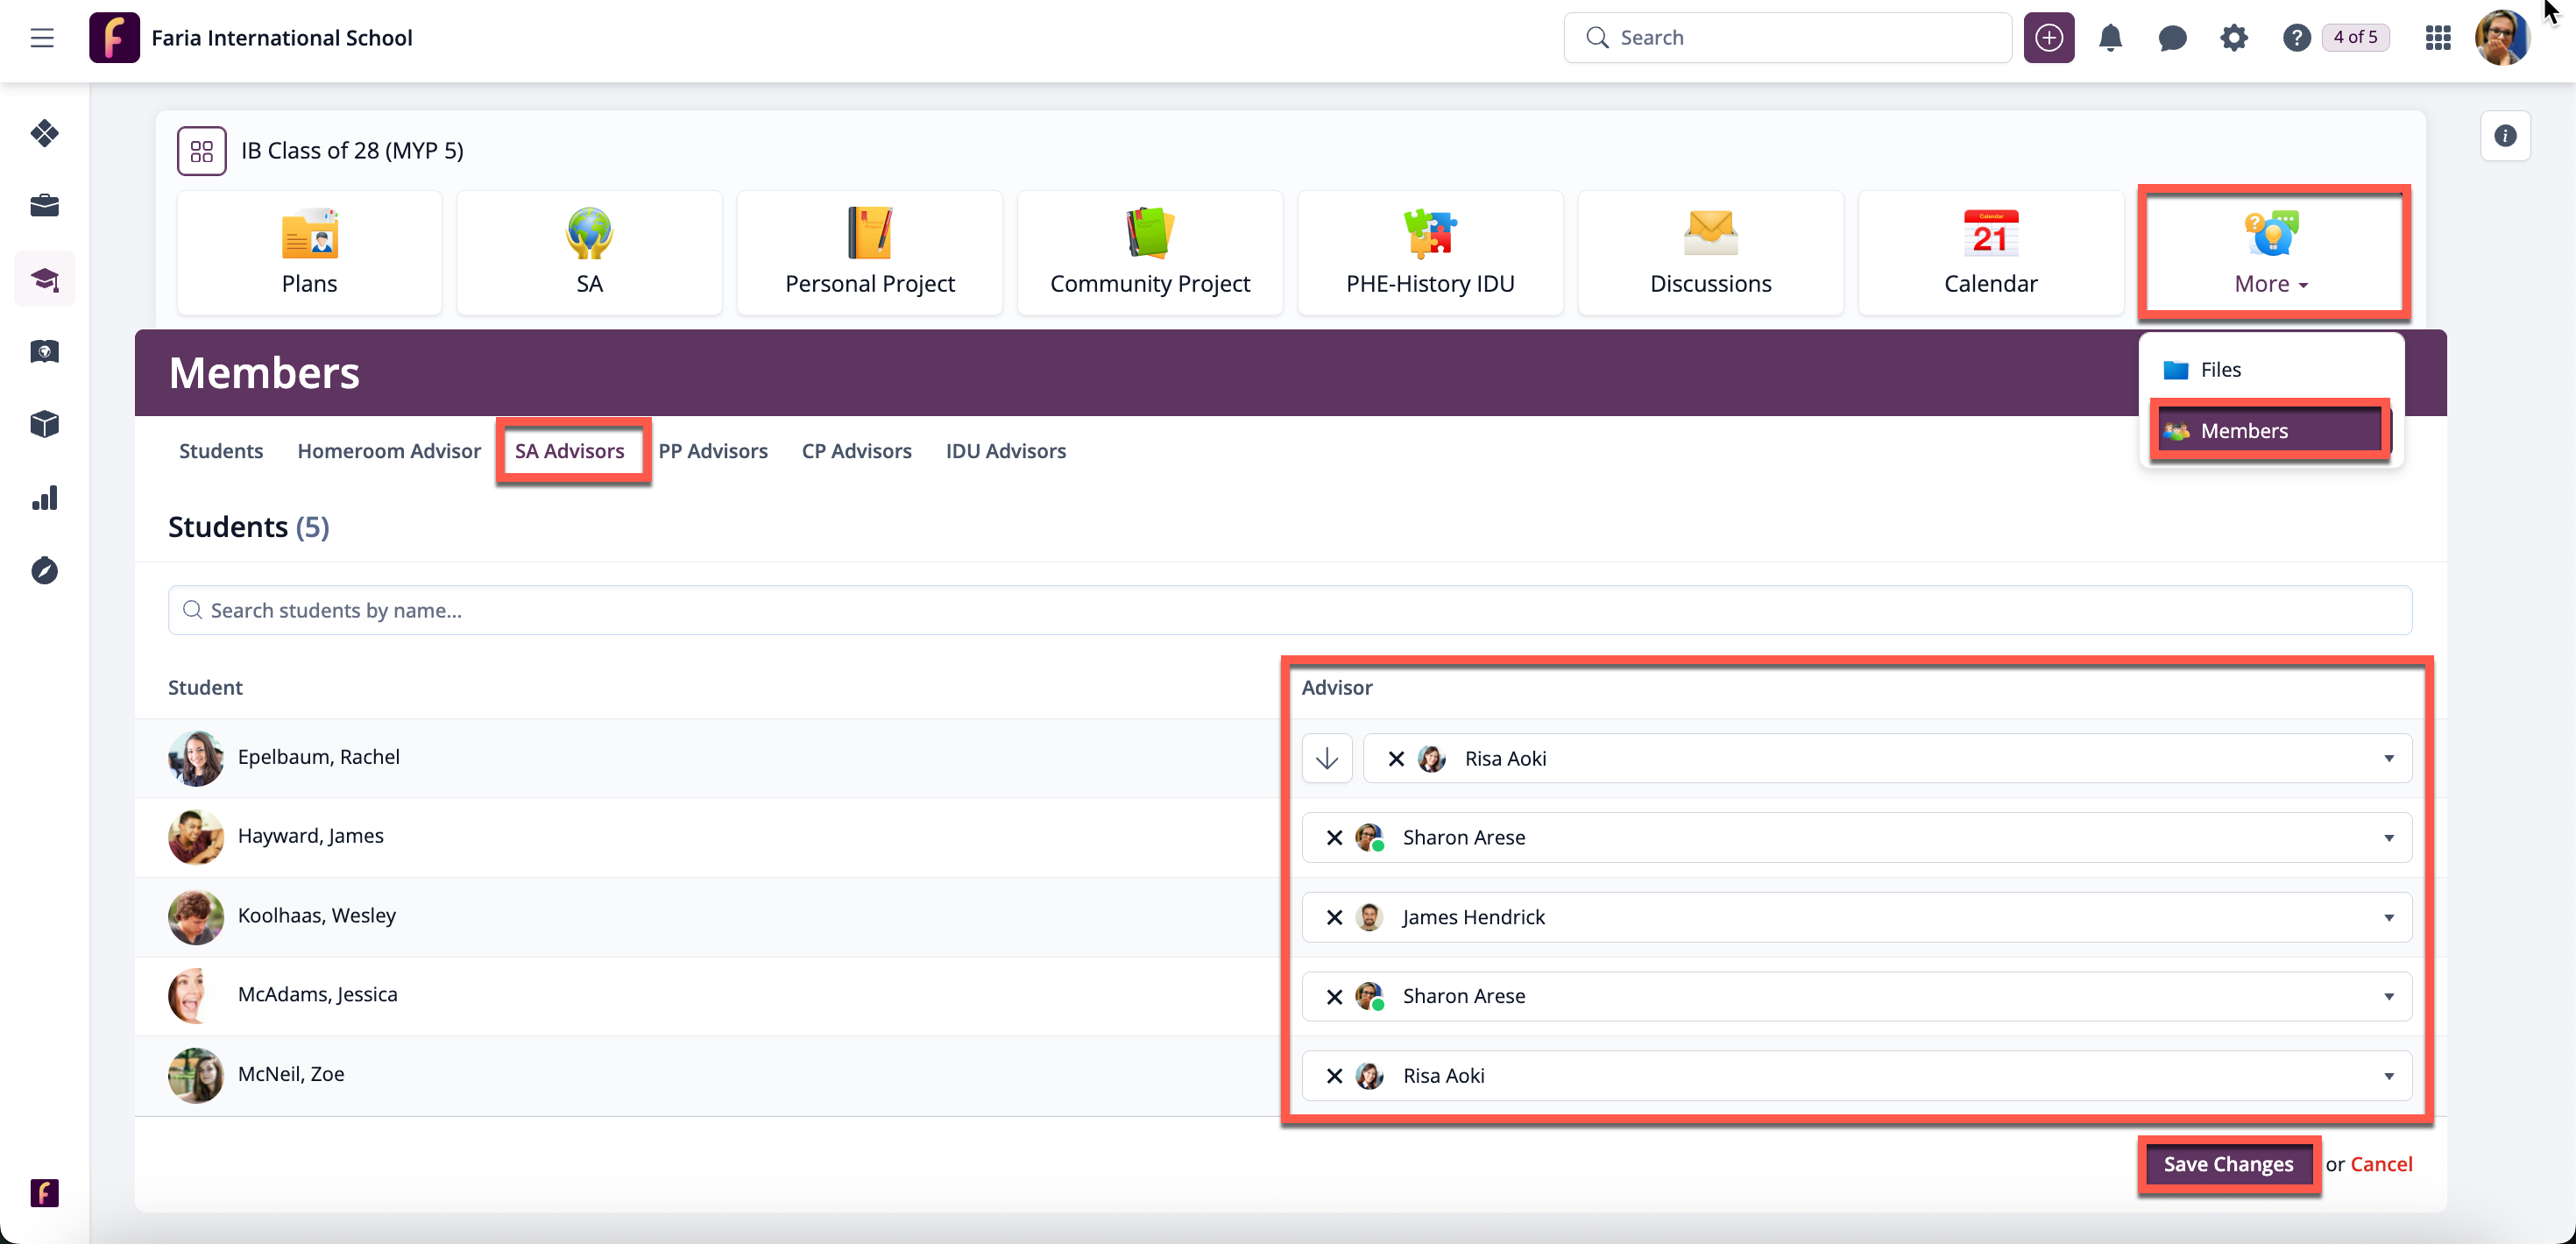Expand advisor dropdown for Hayward, James
Screen dimensions: 2576x1244
pos(2388,838)
